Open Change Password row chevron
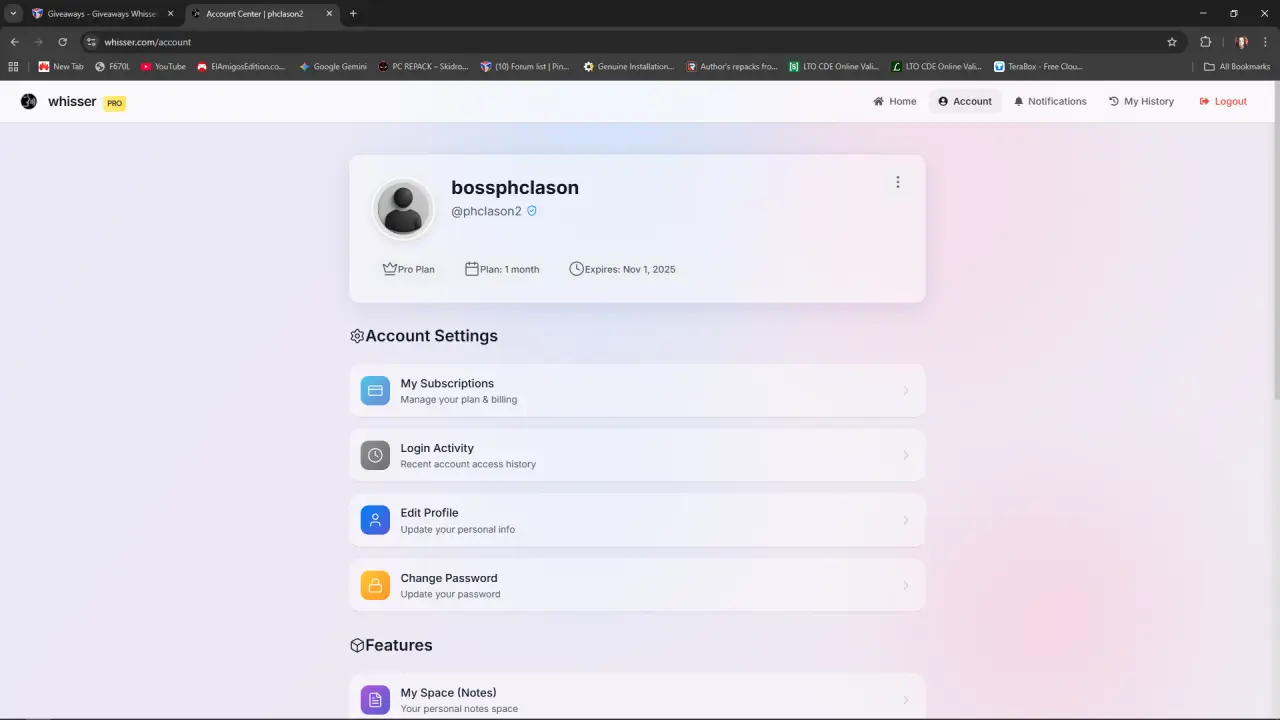 pos(906,585)
